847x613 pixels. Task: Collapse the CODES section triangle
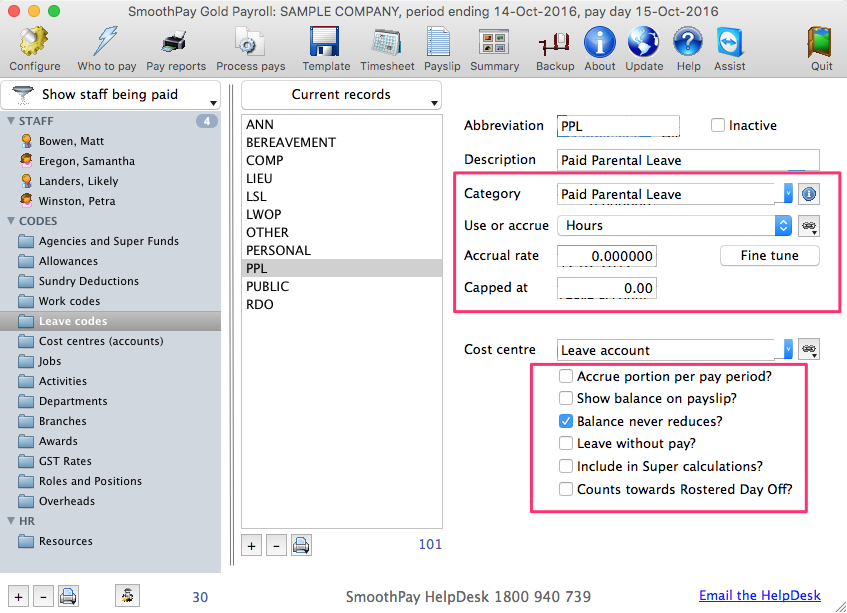(10, 221)
